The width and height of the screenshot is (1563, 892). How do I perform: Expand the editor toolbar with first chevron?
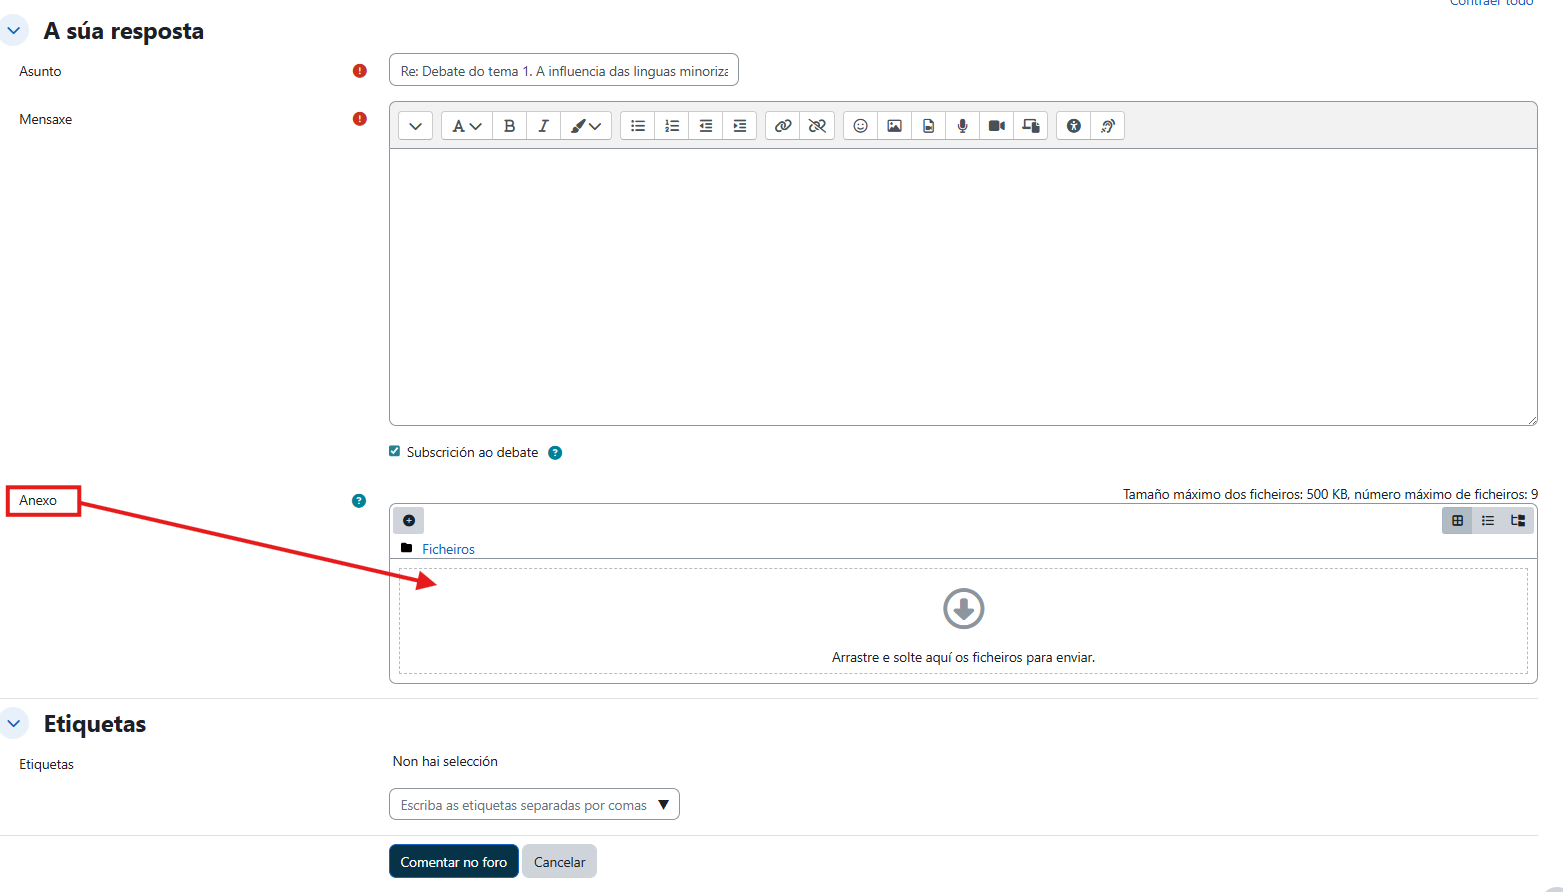tap(415, 126)
